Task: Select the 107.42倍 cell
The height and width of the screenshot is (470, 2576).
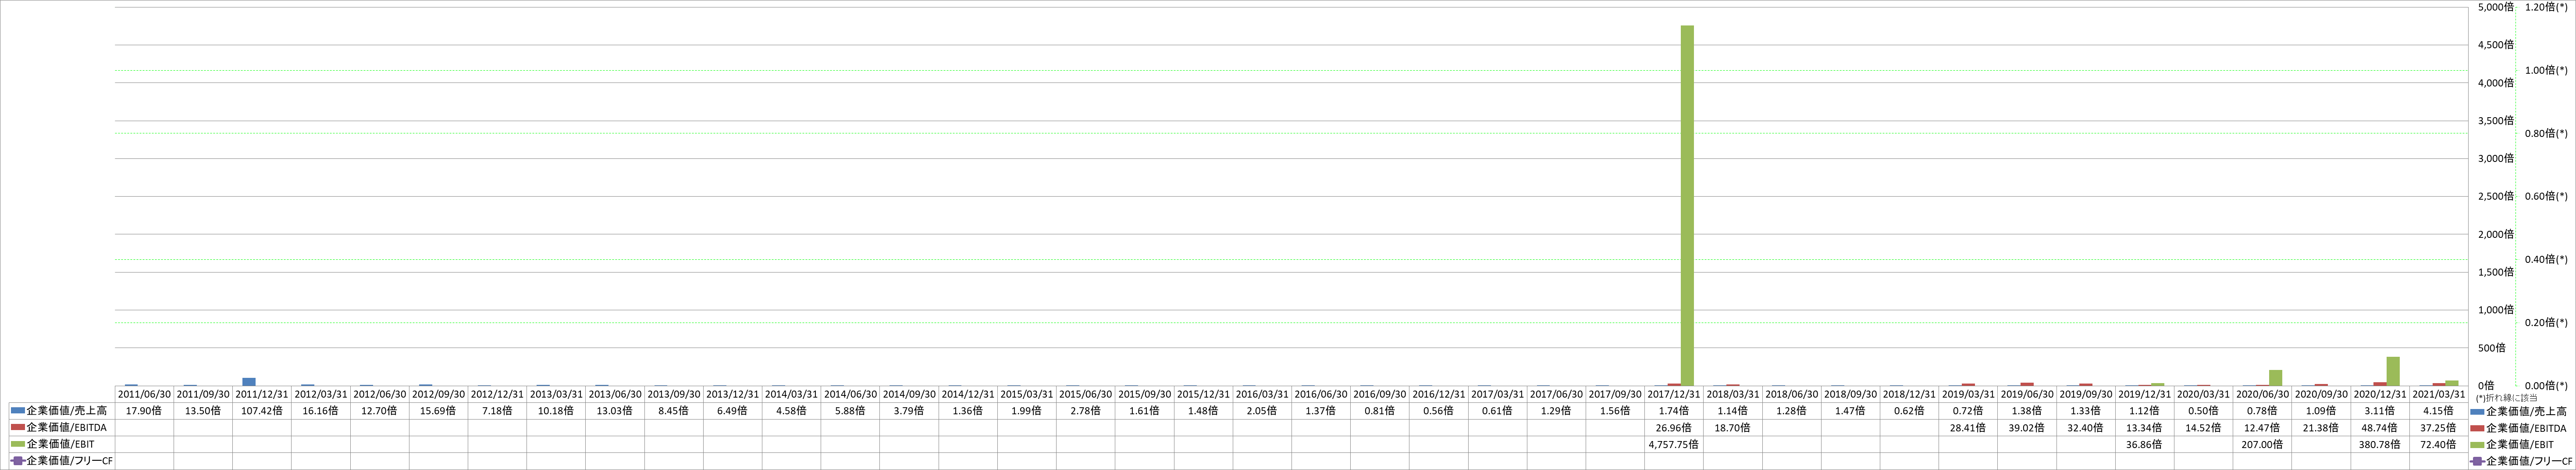Action: tap(262, 411)
